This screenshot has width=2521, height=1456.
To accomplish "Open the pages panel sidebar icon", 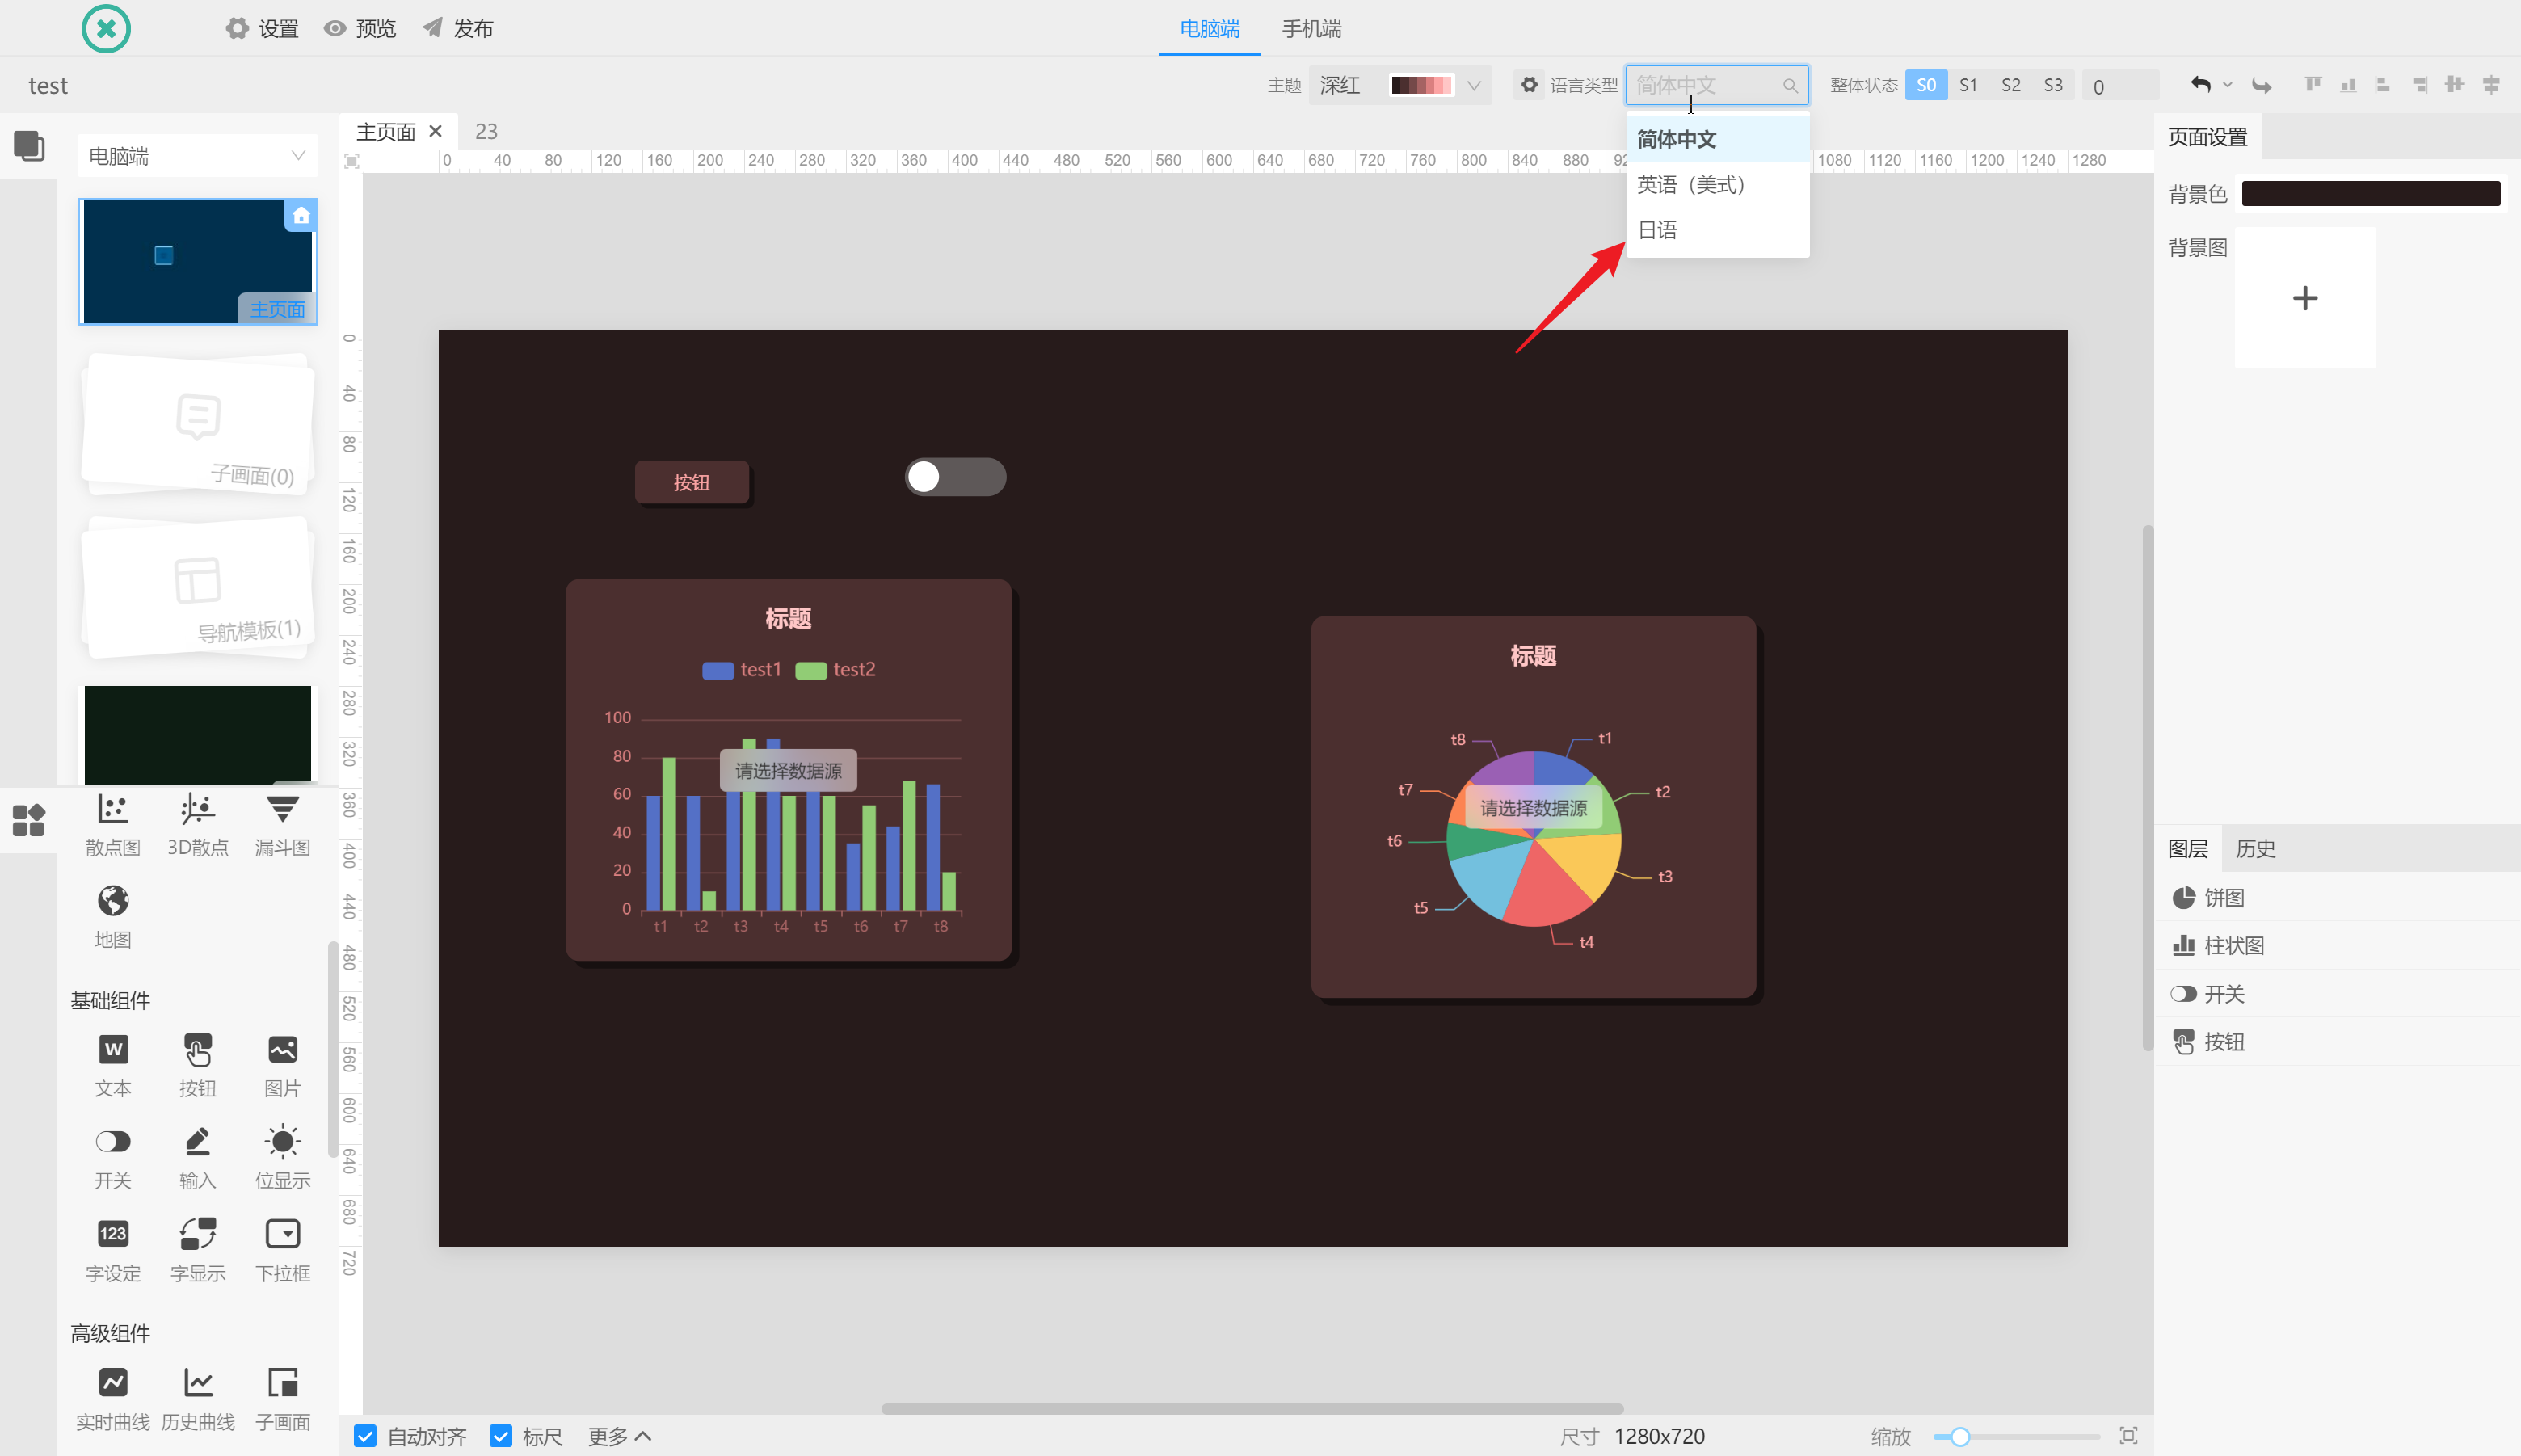I will click(x=28, y=146).
